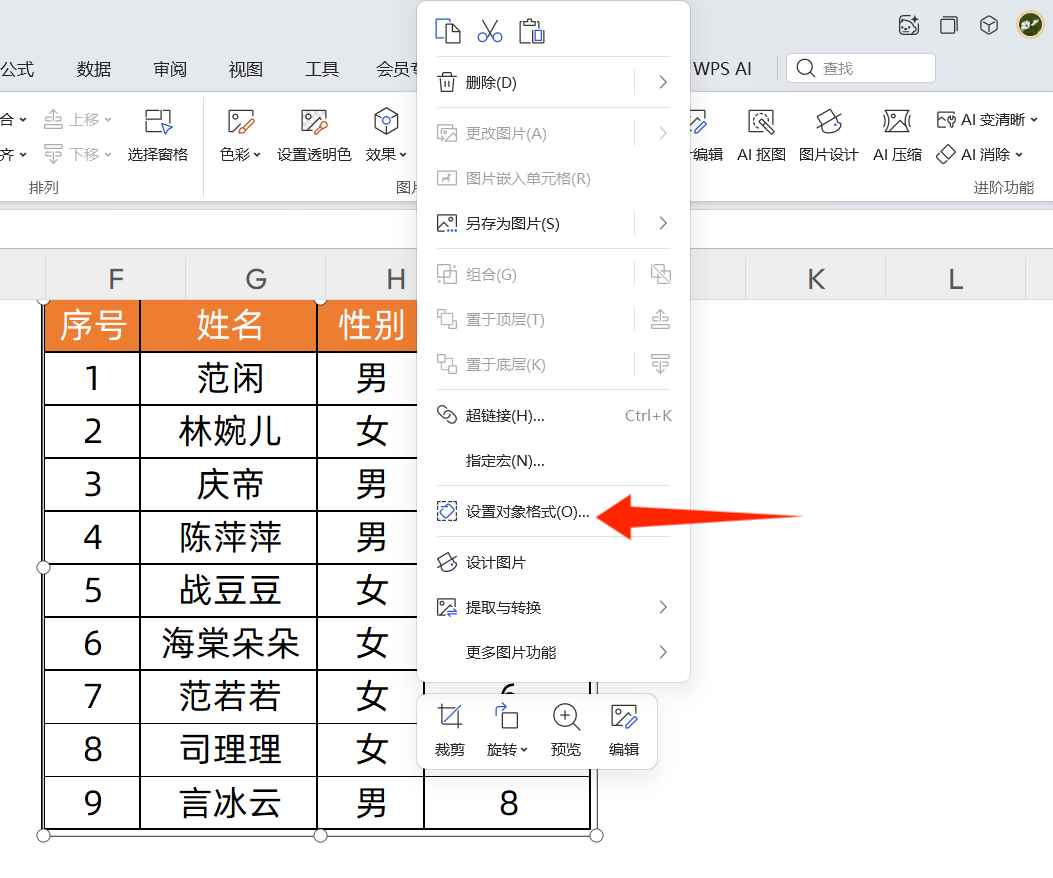Viewport: 1053px width, 878px height.
Task: Open the AI 消除 dropdown
Action: pyautogui.click(x=980, y=155)
